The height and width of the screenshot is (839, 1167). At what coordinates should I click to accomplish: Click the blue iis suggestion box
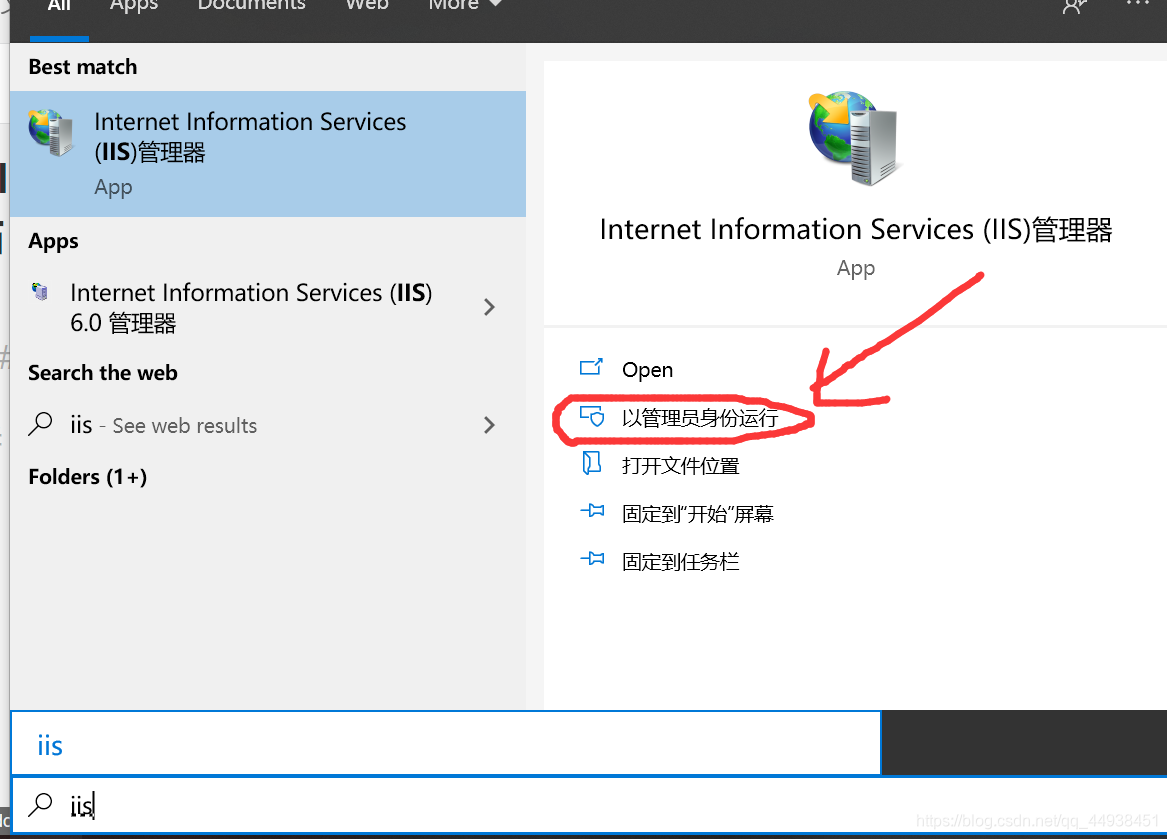pos(446,743)
